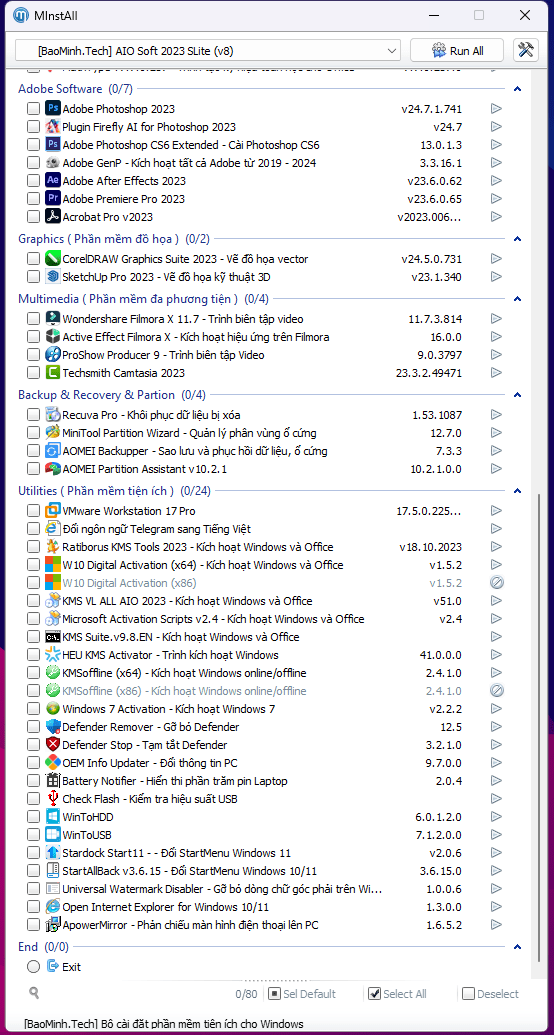Viewport: 554px width, 1035px height.
Task: Tick Universal Watermark Disabler checkbox
Action: click(33, 888)
